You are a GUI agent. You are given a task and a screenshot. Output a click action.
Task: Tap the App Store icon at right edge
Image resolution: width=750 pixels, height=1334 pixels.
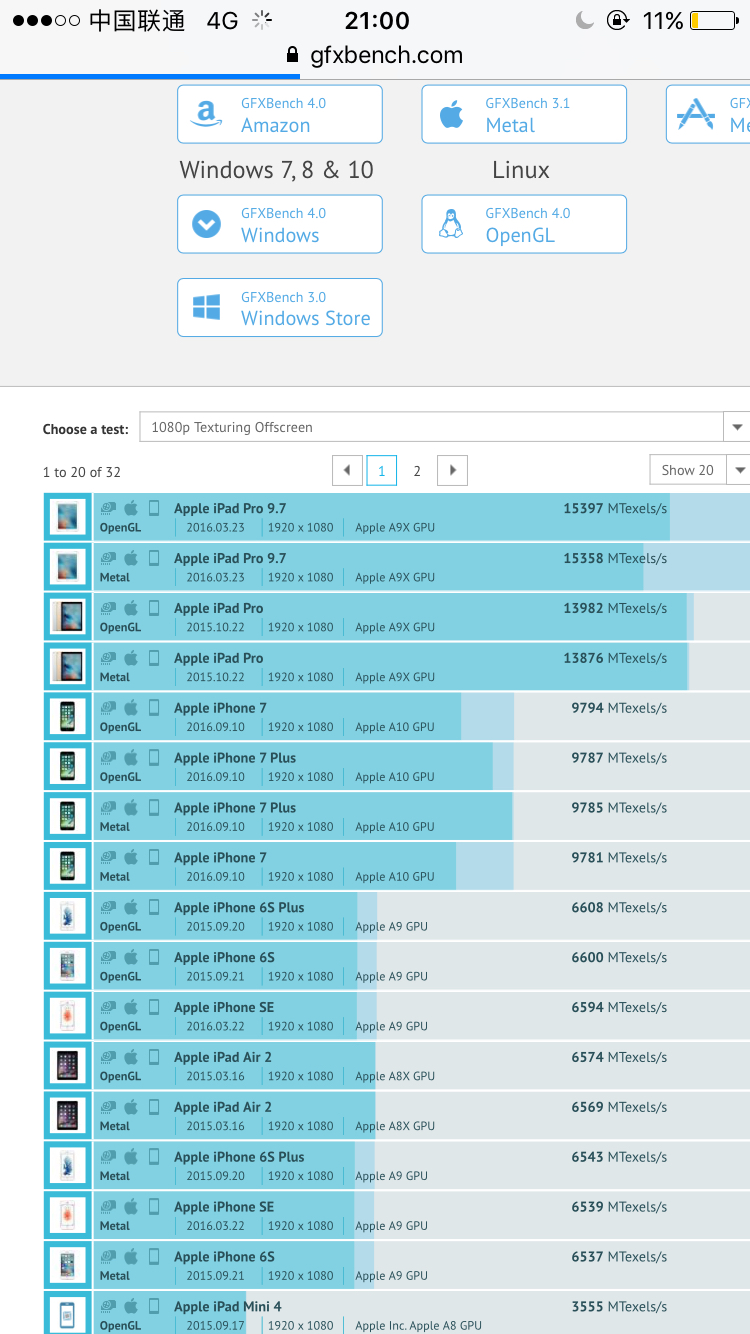696,114
